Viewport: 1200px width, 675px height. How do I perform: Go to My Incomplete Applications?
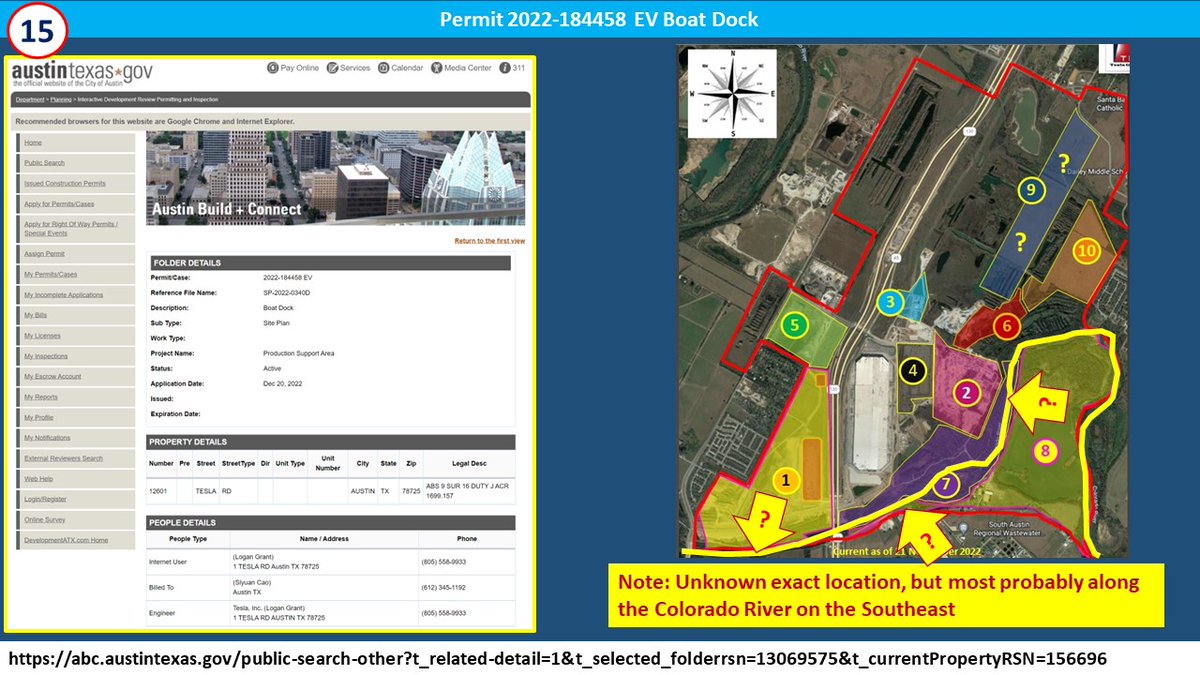tap(63, 295)
